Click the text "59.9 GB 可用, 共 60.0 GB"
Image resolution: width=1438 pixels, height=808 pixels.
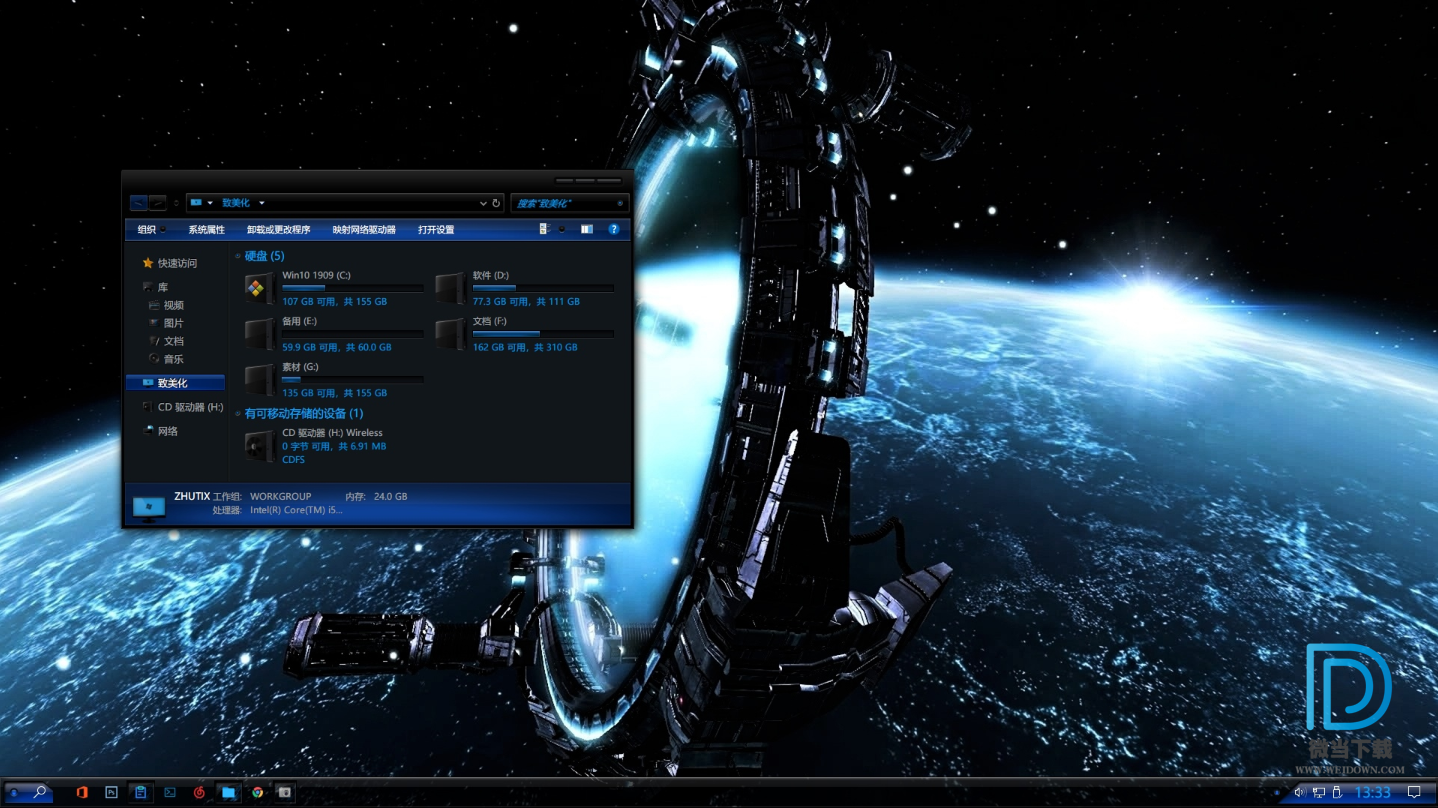click(337, 347)
